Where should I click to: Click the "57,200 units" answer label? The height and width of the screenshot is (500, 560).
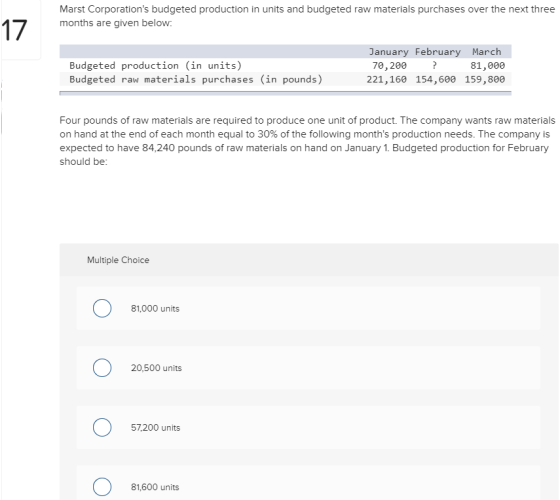tap(155, 428)
